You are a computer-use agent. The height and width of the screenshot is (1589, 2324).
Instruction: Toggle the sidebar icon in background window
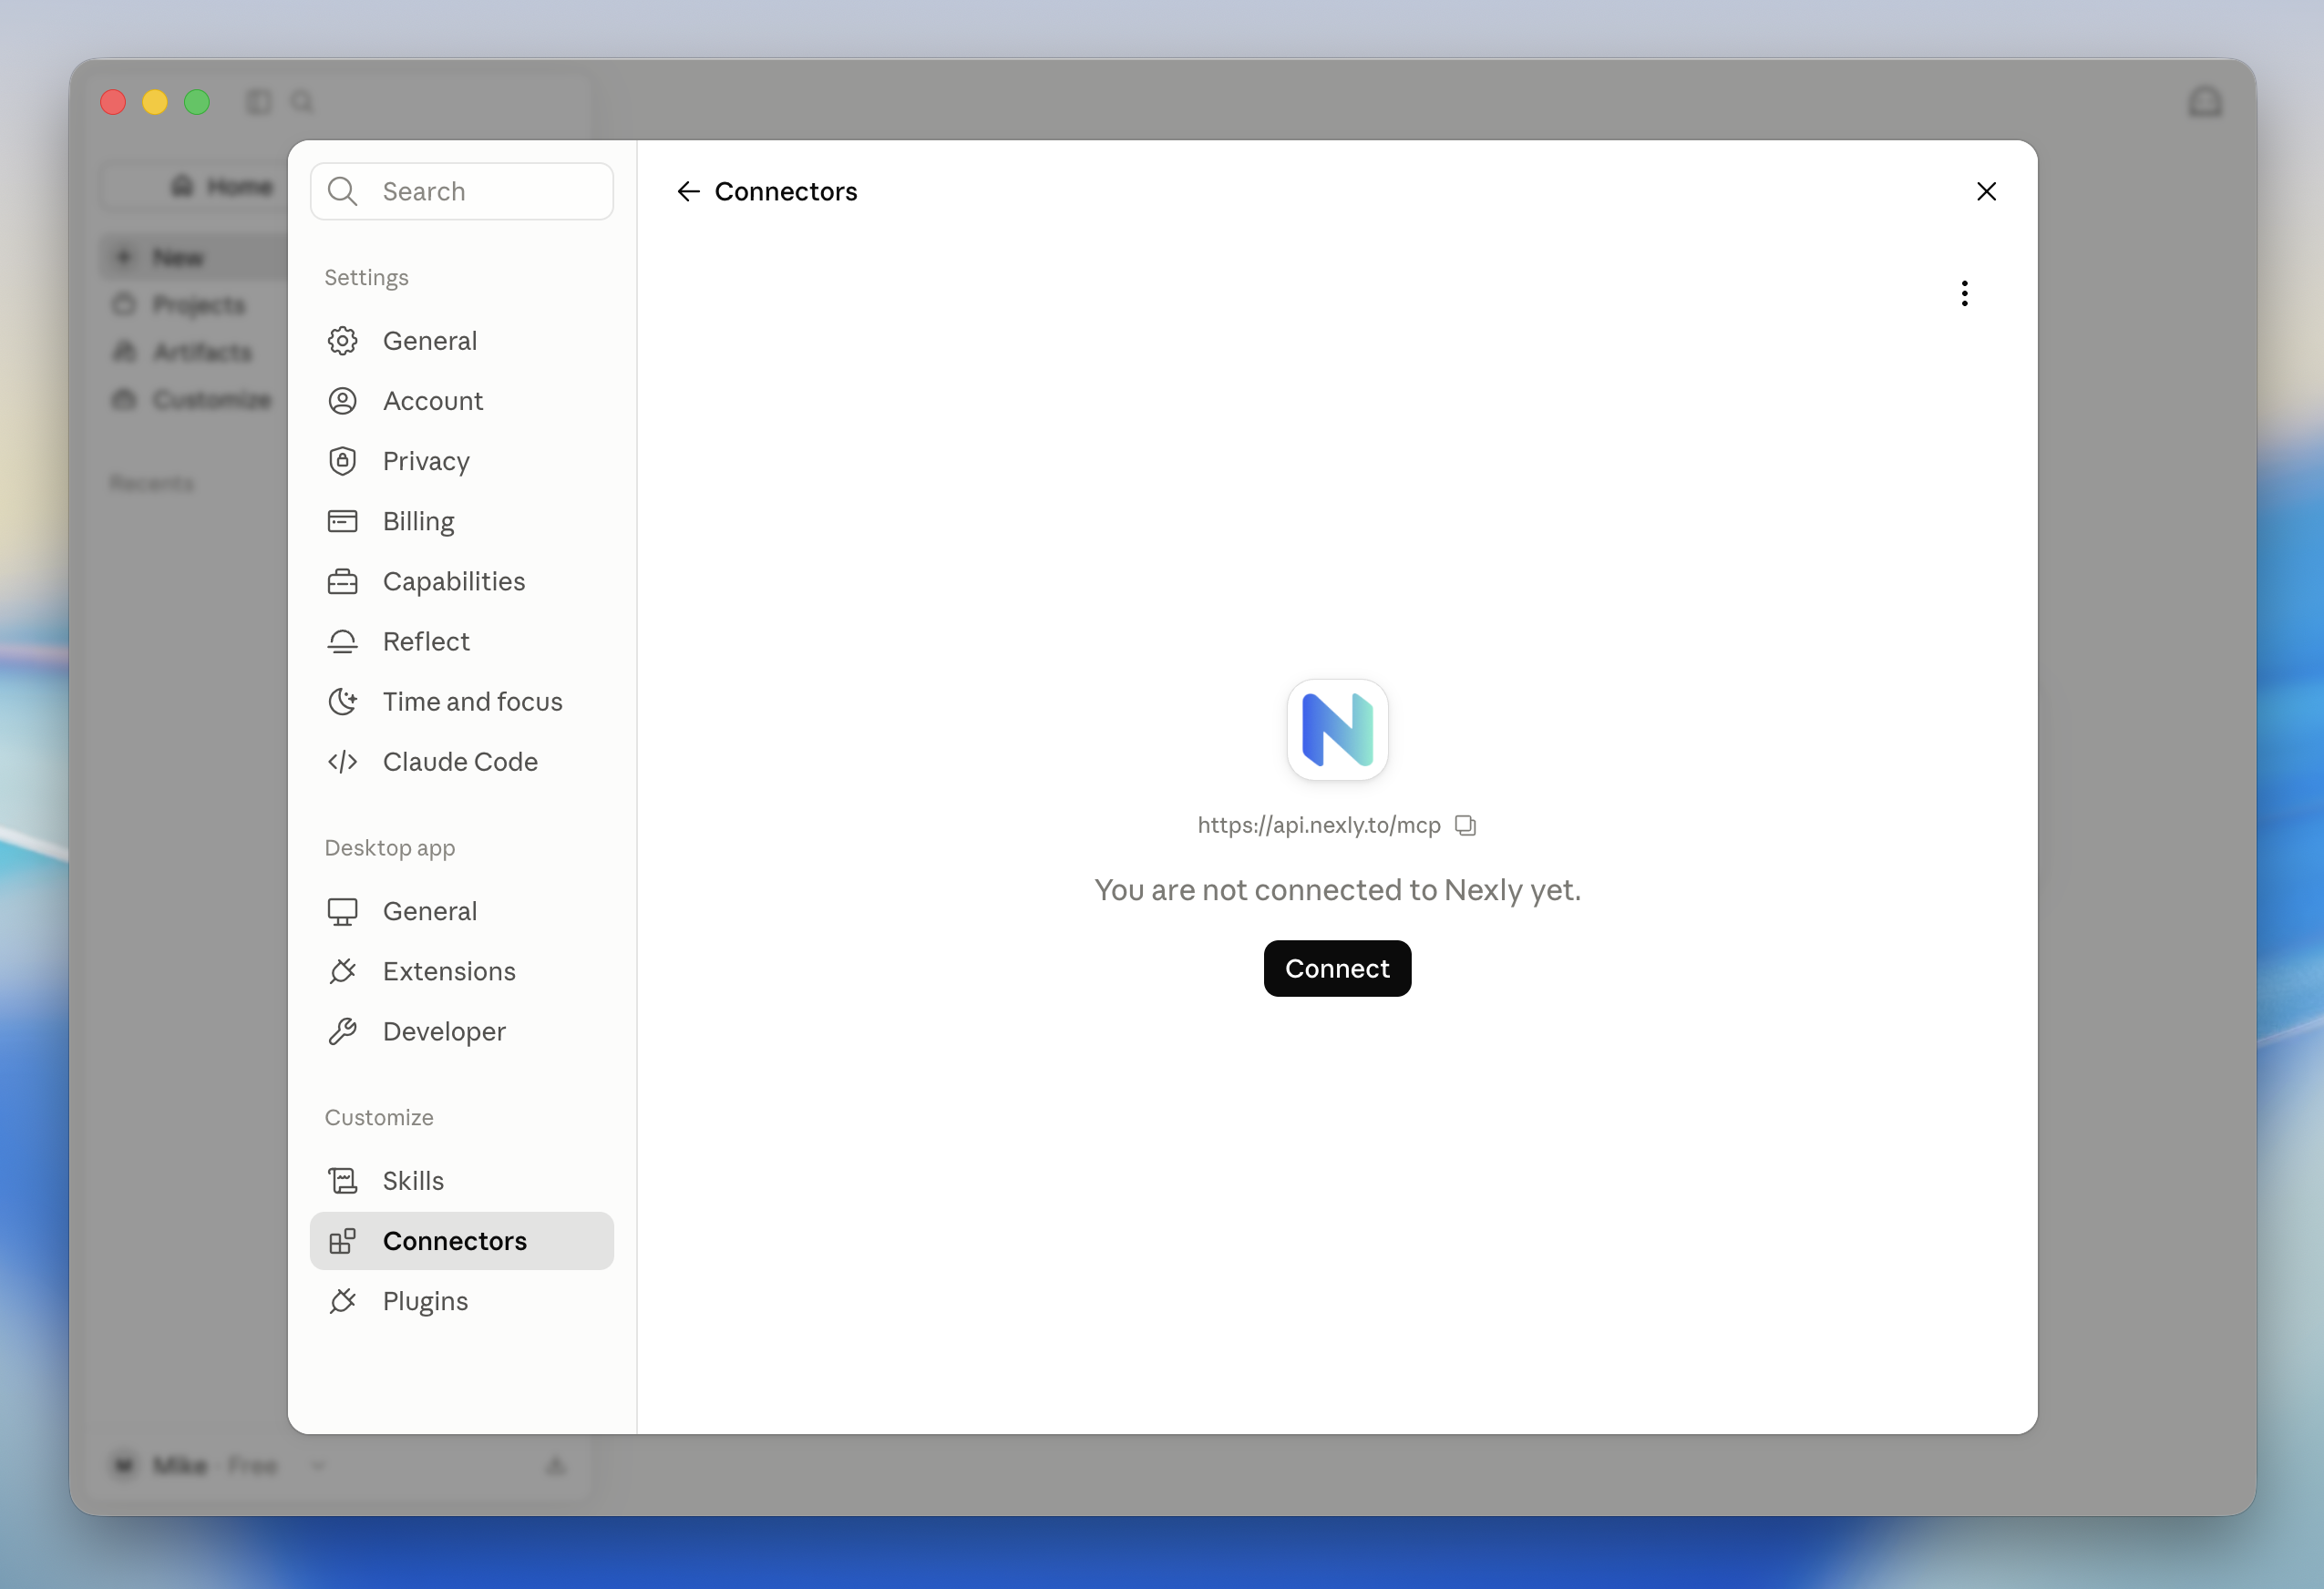coord(259,102)
